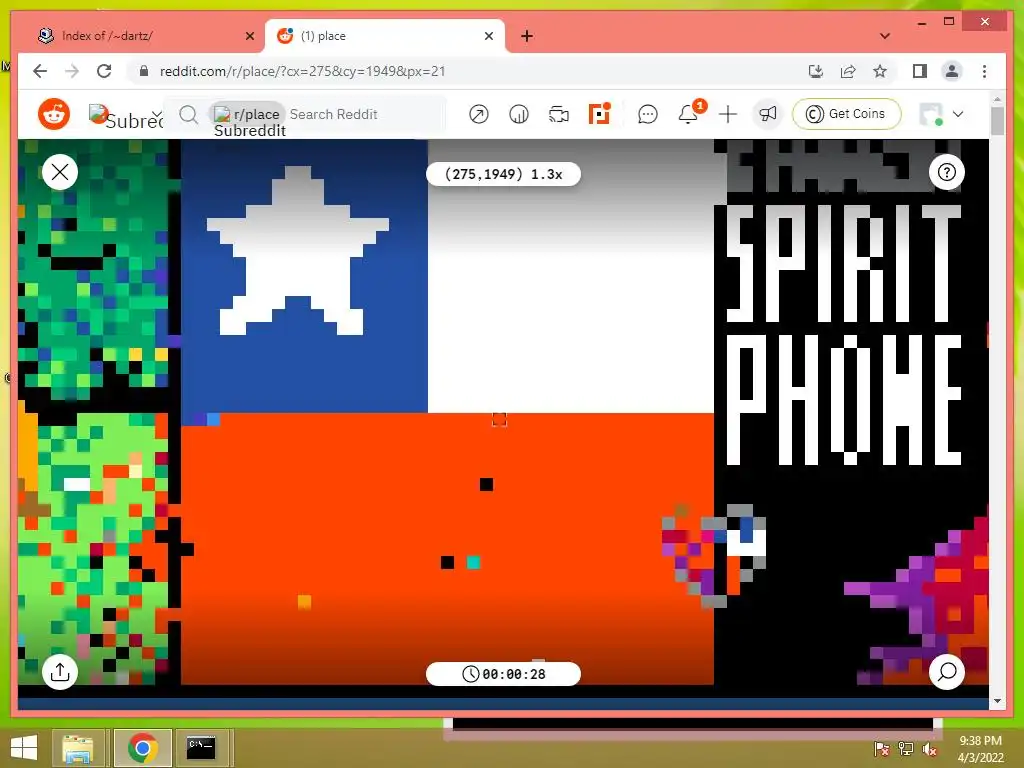
Task: Open a new browser tab
Action: tap(527, 36)
